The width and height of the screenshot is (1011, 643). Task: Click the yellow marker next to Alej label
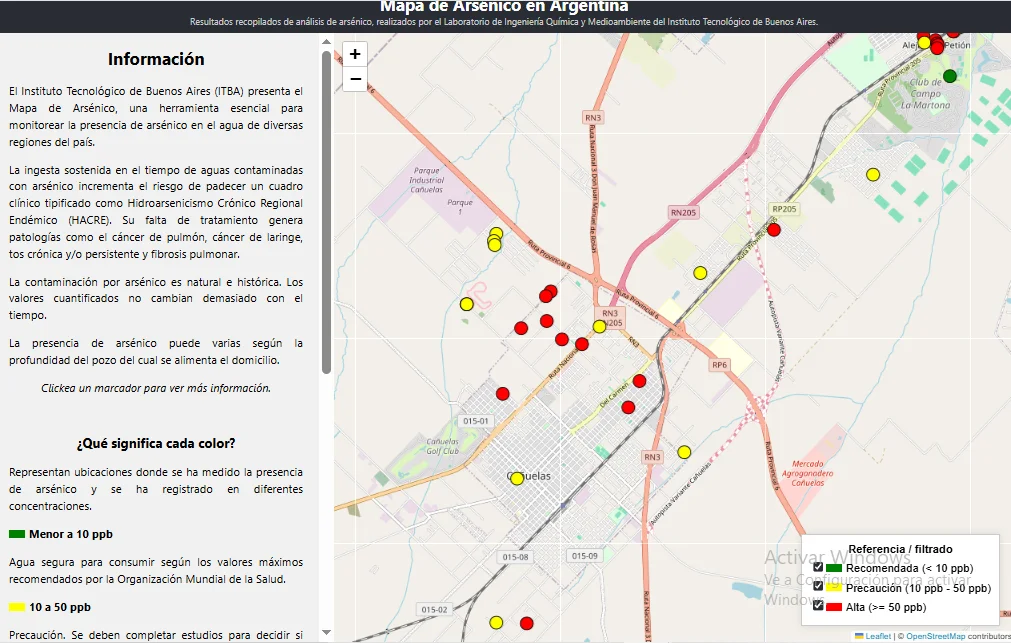coord(924,43)
